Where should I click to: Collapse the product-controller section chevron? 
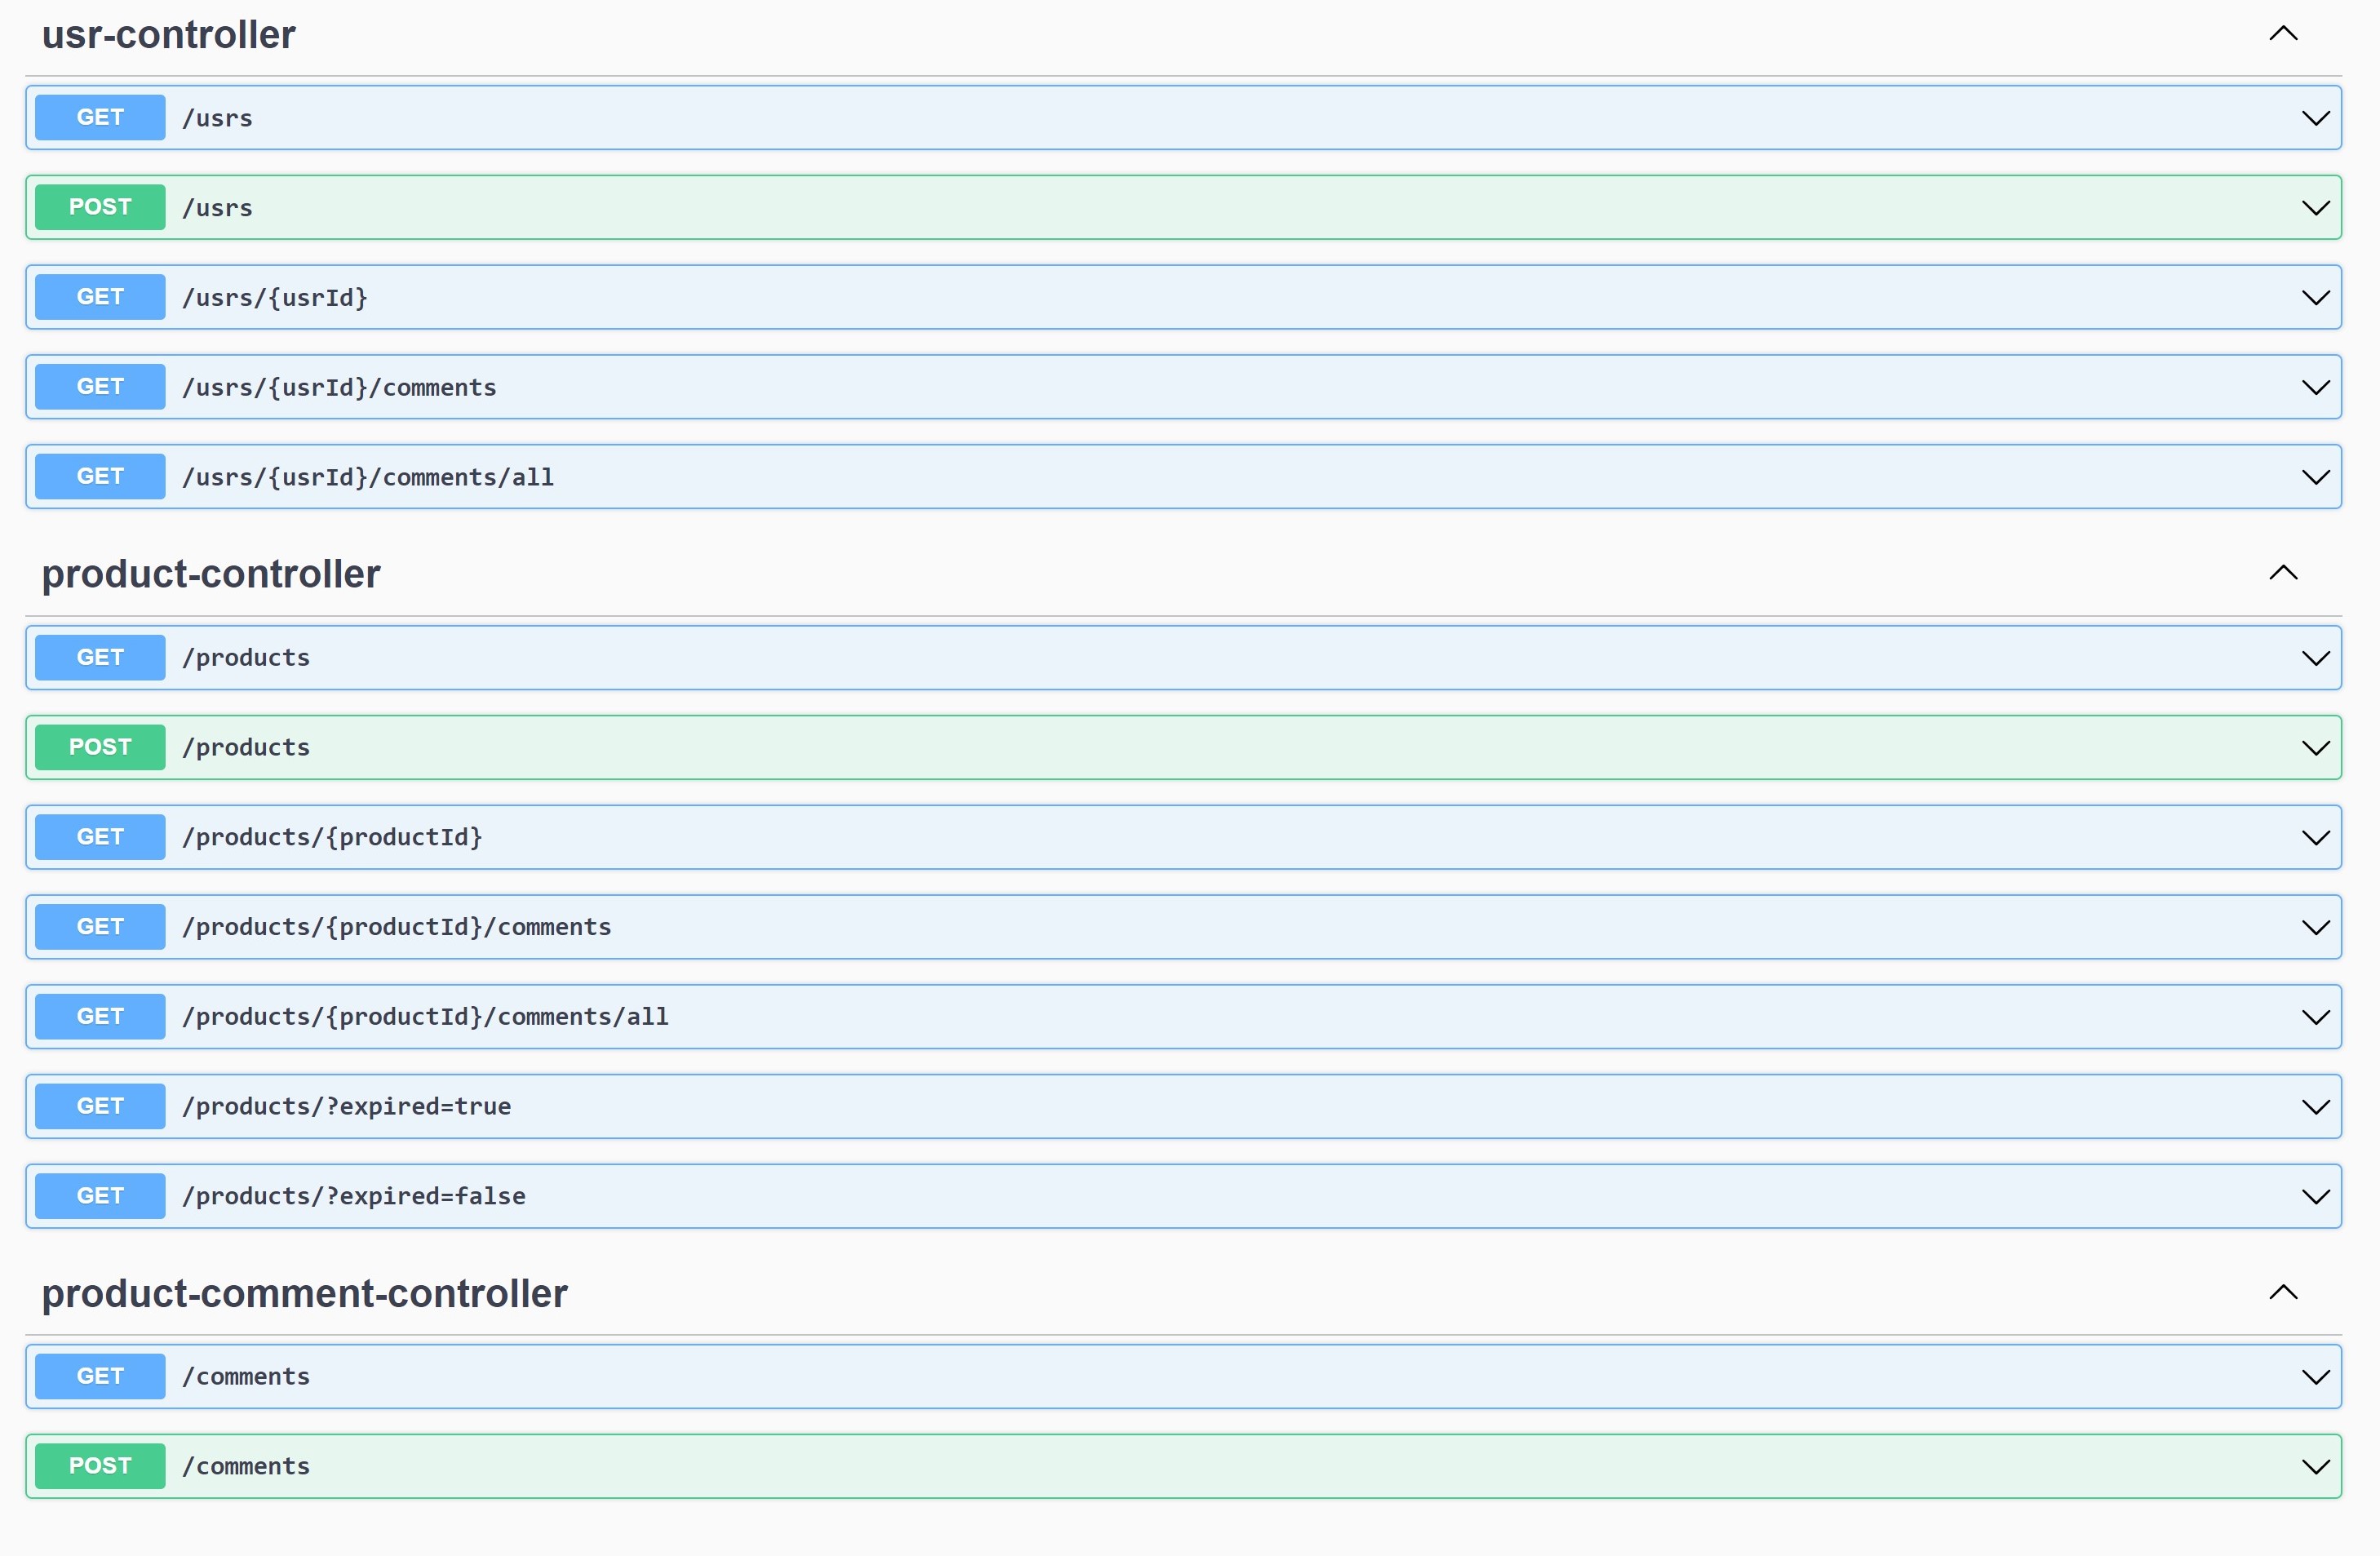point(2283,573)
